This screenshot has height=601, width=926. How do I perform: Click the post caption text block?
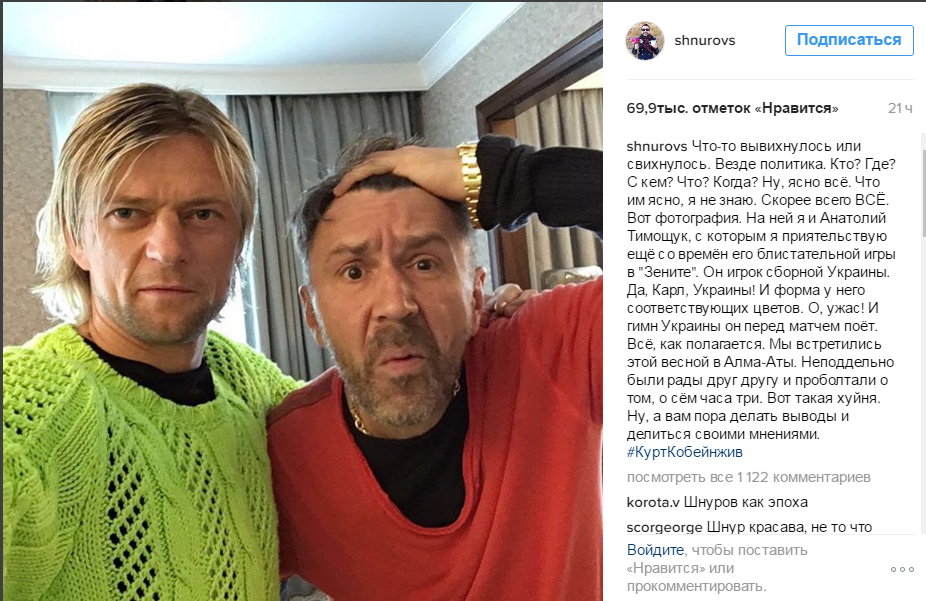click(762, 299)
